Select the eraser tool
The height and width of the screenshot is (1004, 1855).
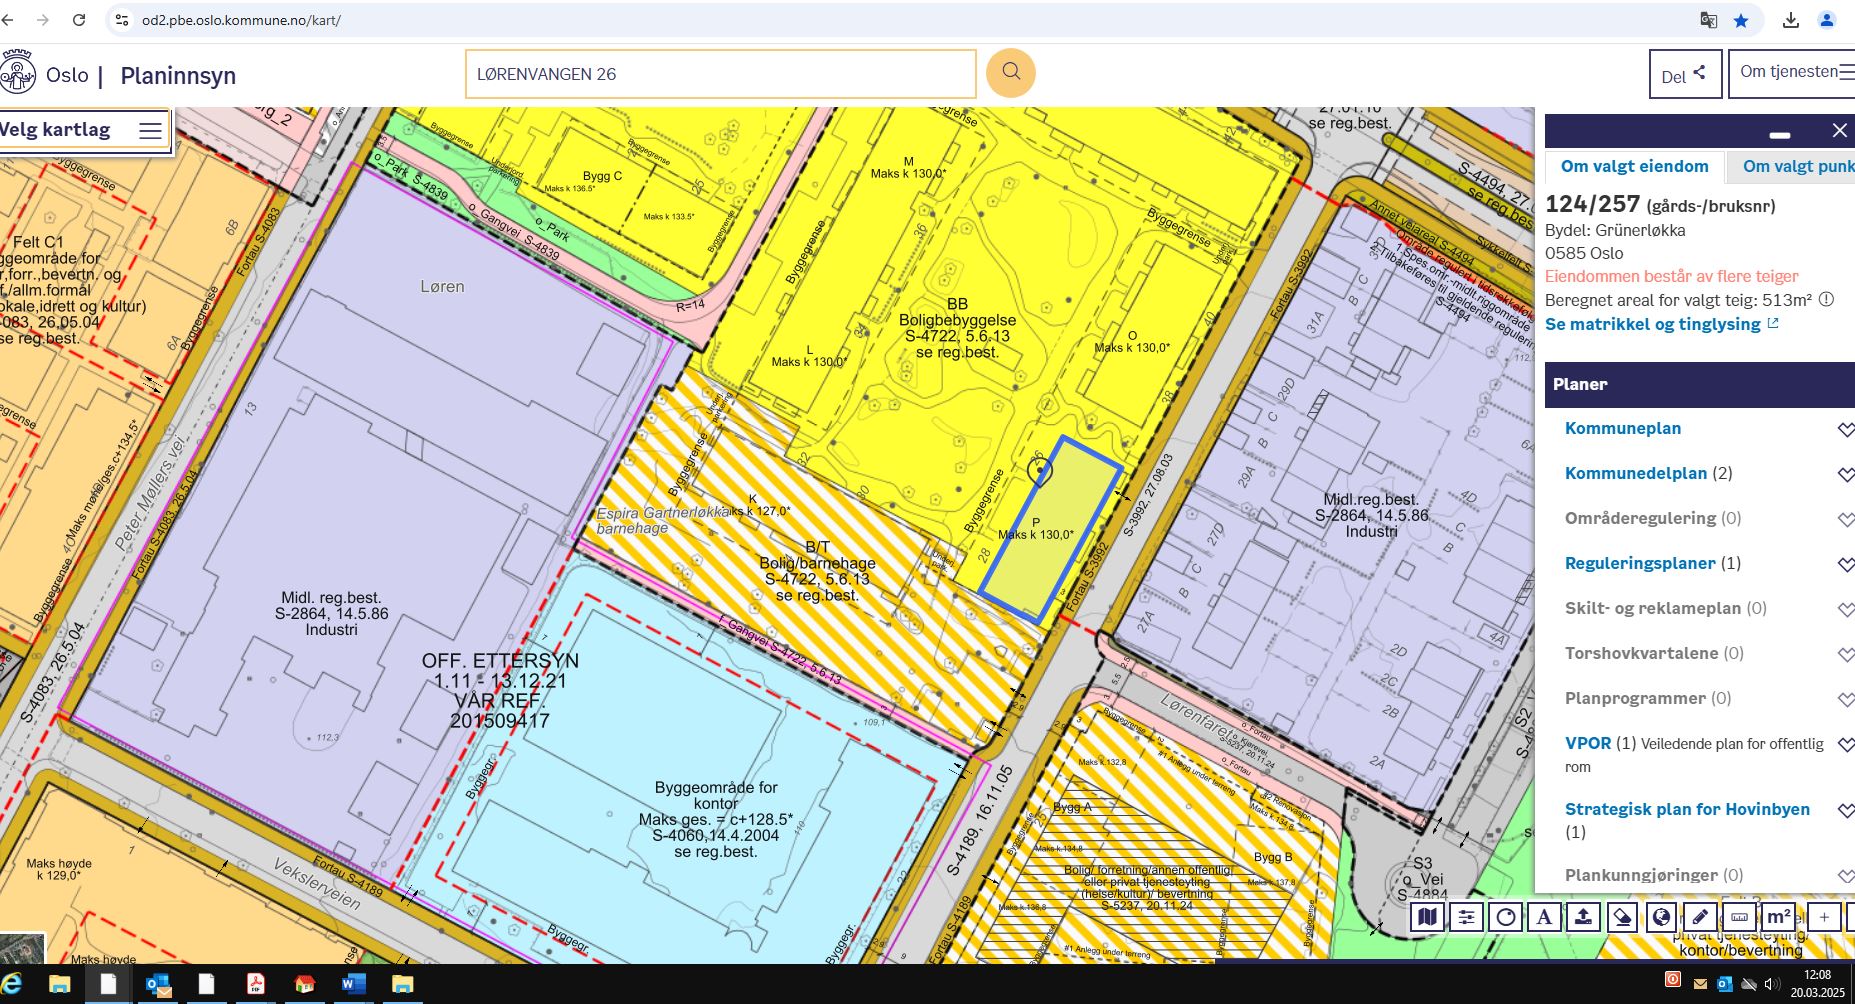1623,917
